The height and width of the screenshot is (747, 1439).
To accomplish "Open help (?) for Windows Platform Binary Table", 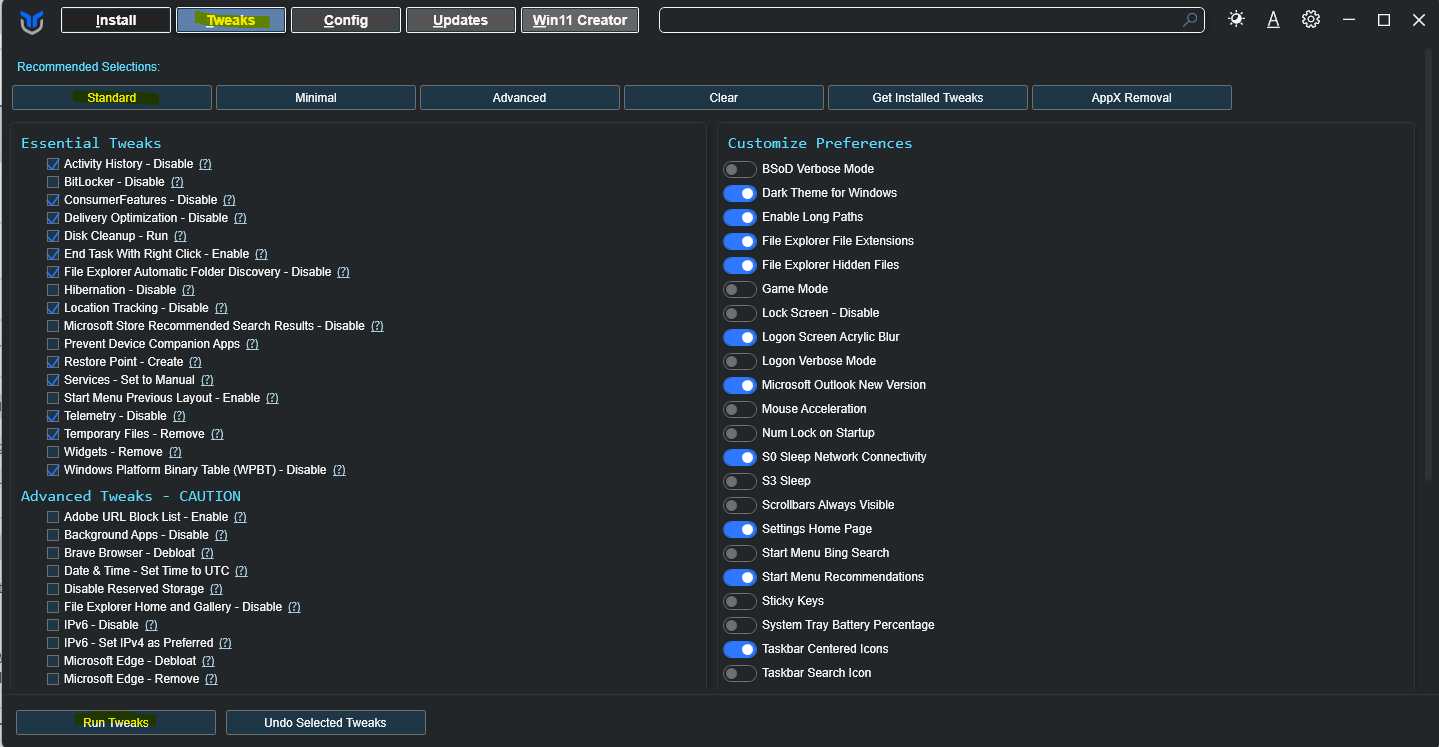I will coord(339,470).
